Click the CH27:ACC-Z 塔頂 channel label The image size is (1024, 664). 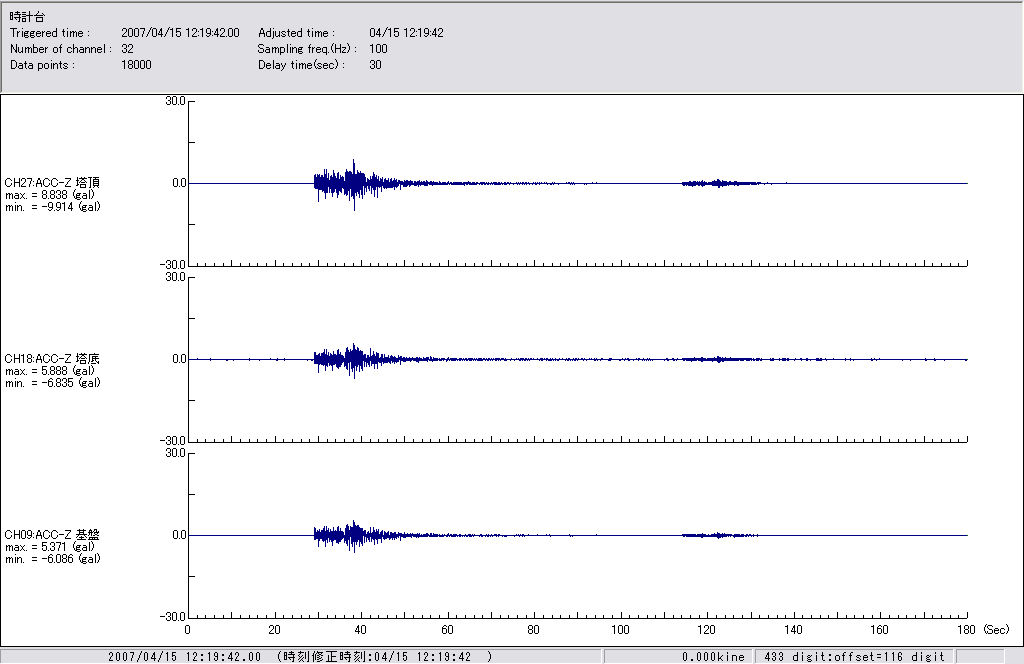52,183
